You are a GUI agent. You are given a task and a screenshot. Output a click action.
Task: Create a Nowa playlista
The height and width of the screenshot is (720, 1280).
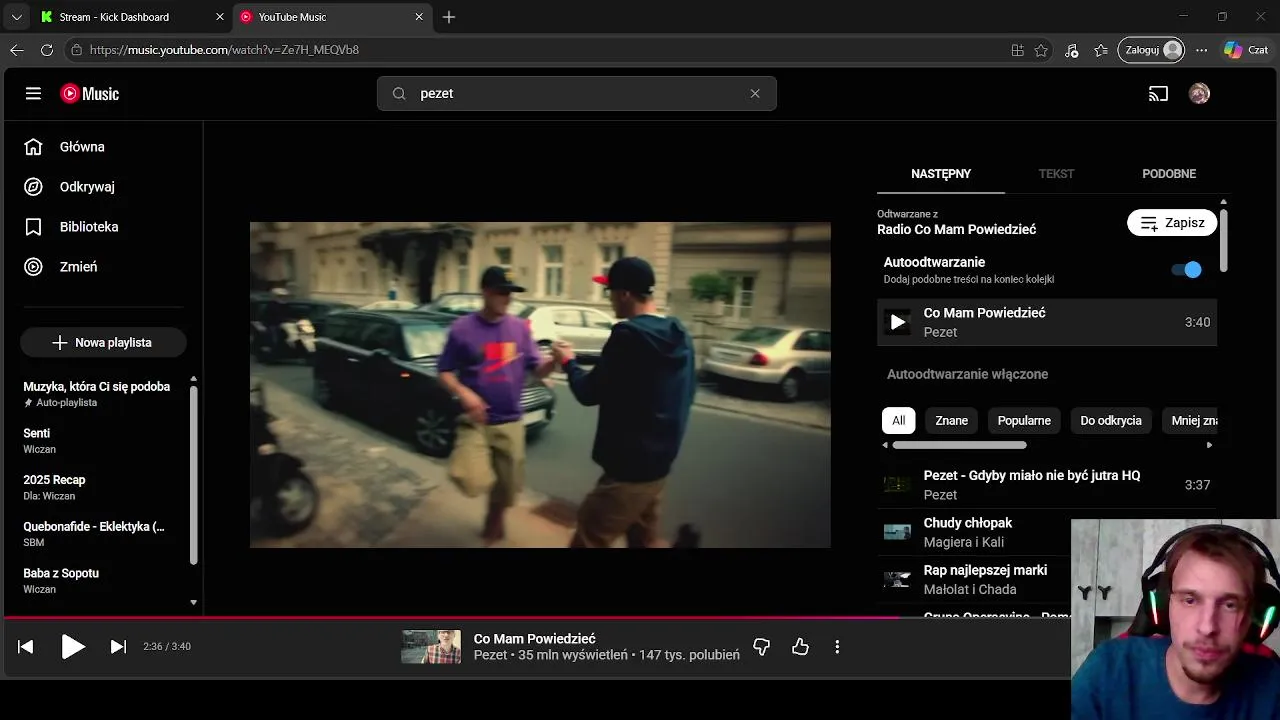[103, 343]
